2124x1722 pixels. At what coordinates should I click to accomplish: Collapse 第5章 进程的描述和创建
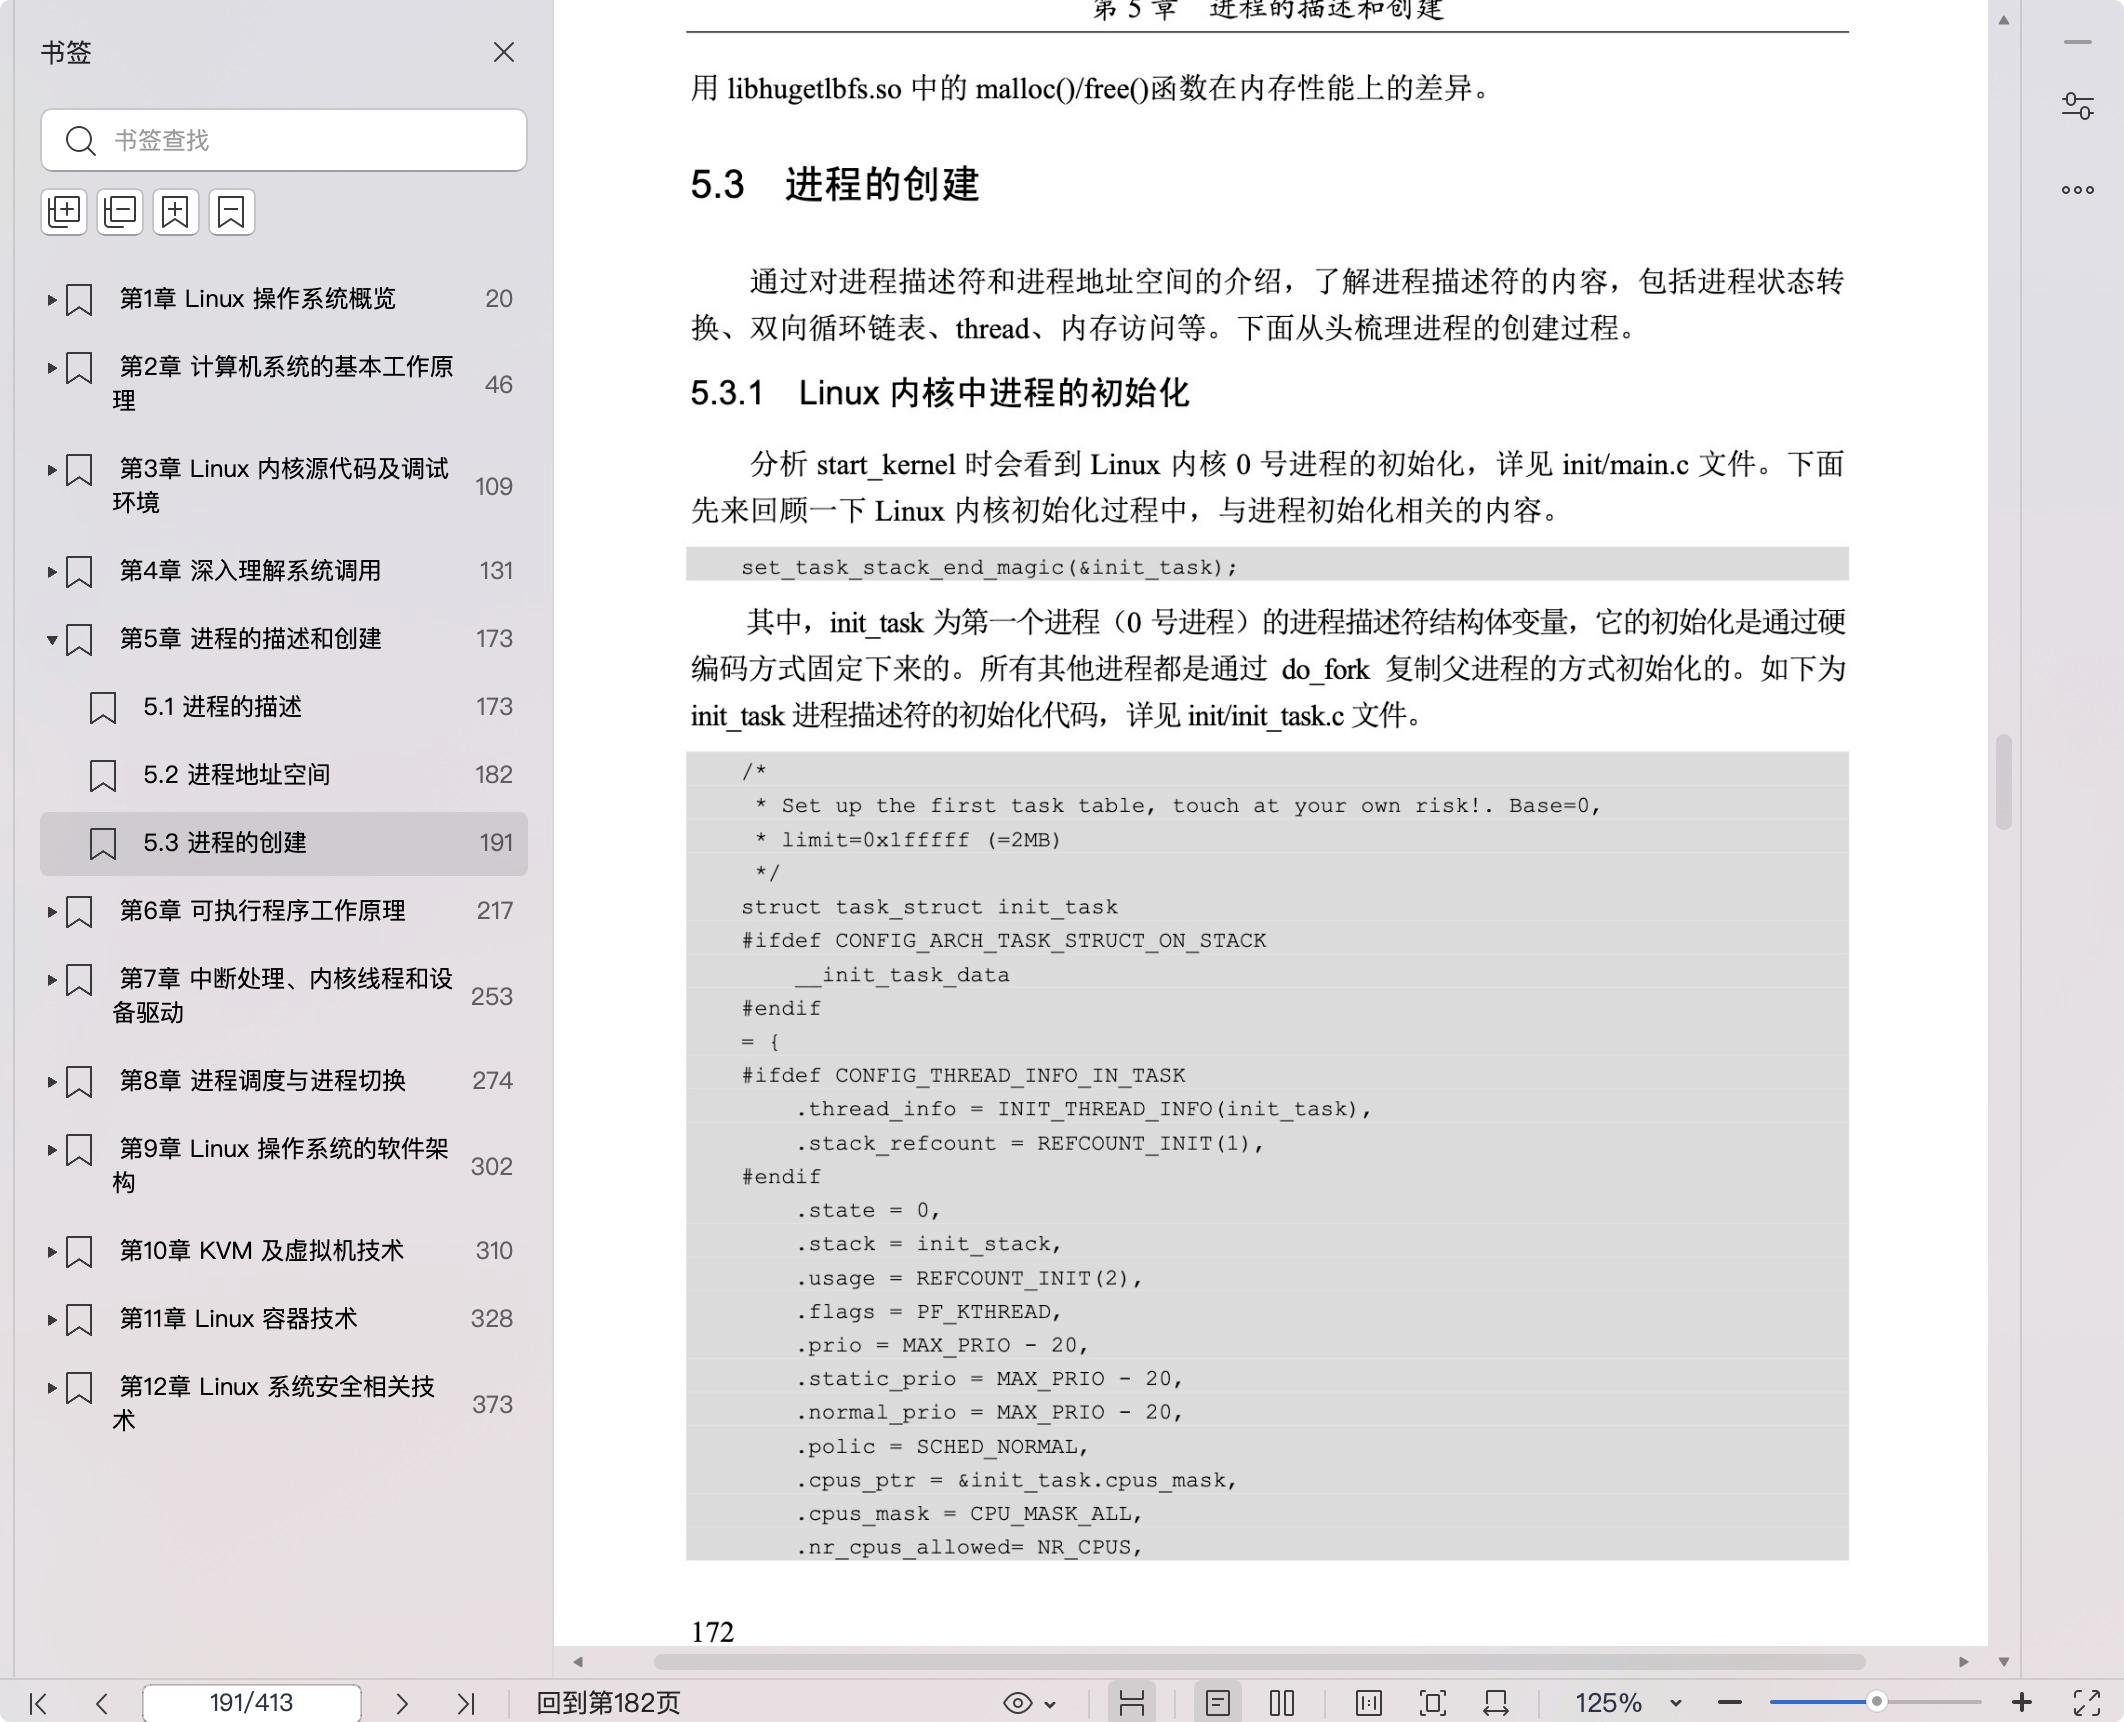coord(52,640)
